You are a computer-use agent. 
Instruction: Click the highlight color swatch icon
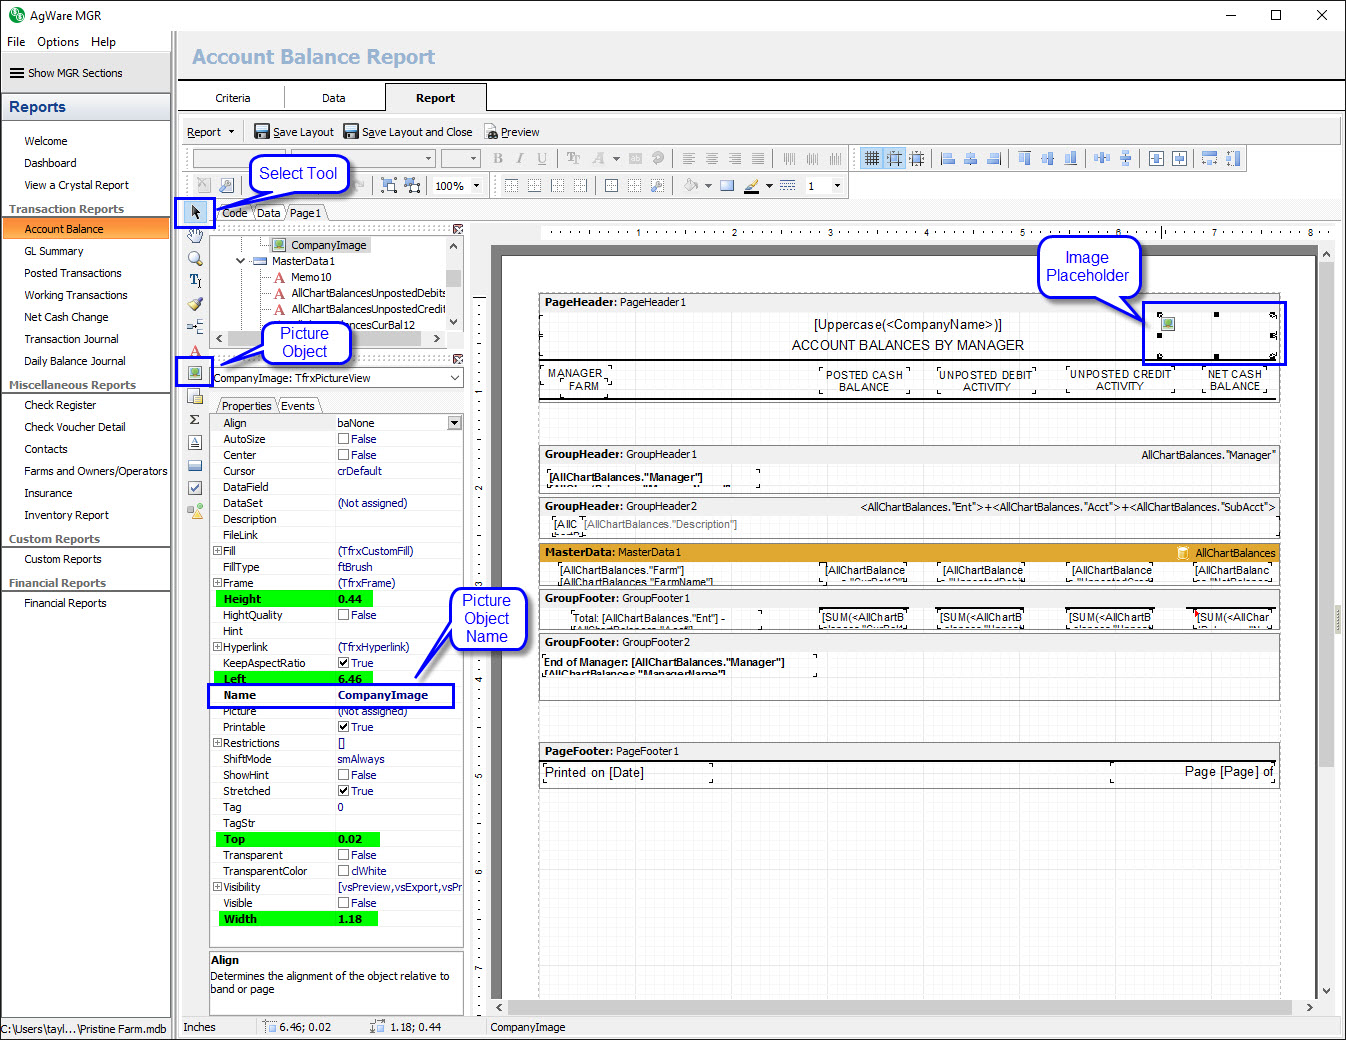pos(751,186)
